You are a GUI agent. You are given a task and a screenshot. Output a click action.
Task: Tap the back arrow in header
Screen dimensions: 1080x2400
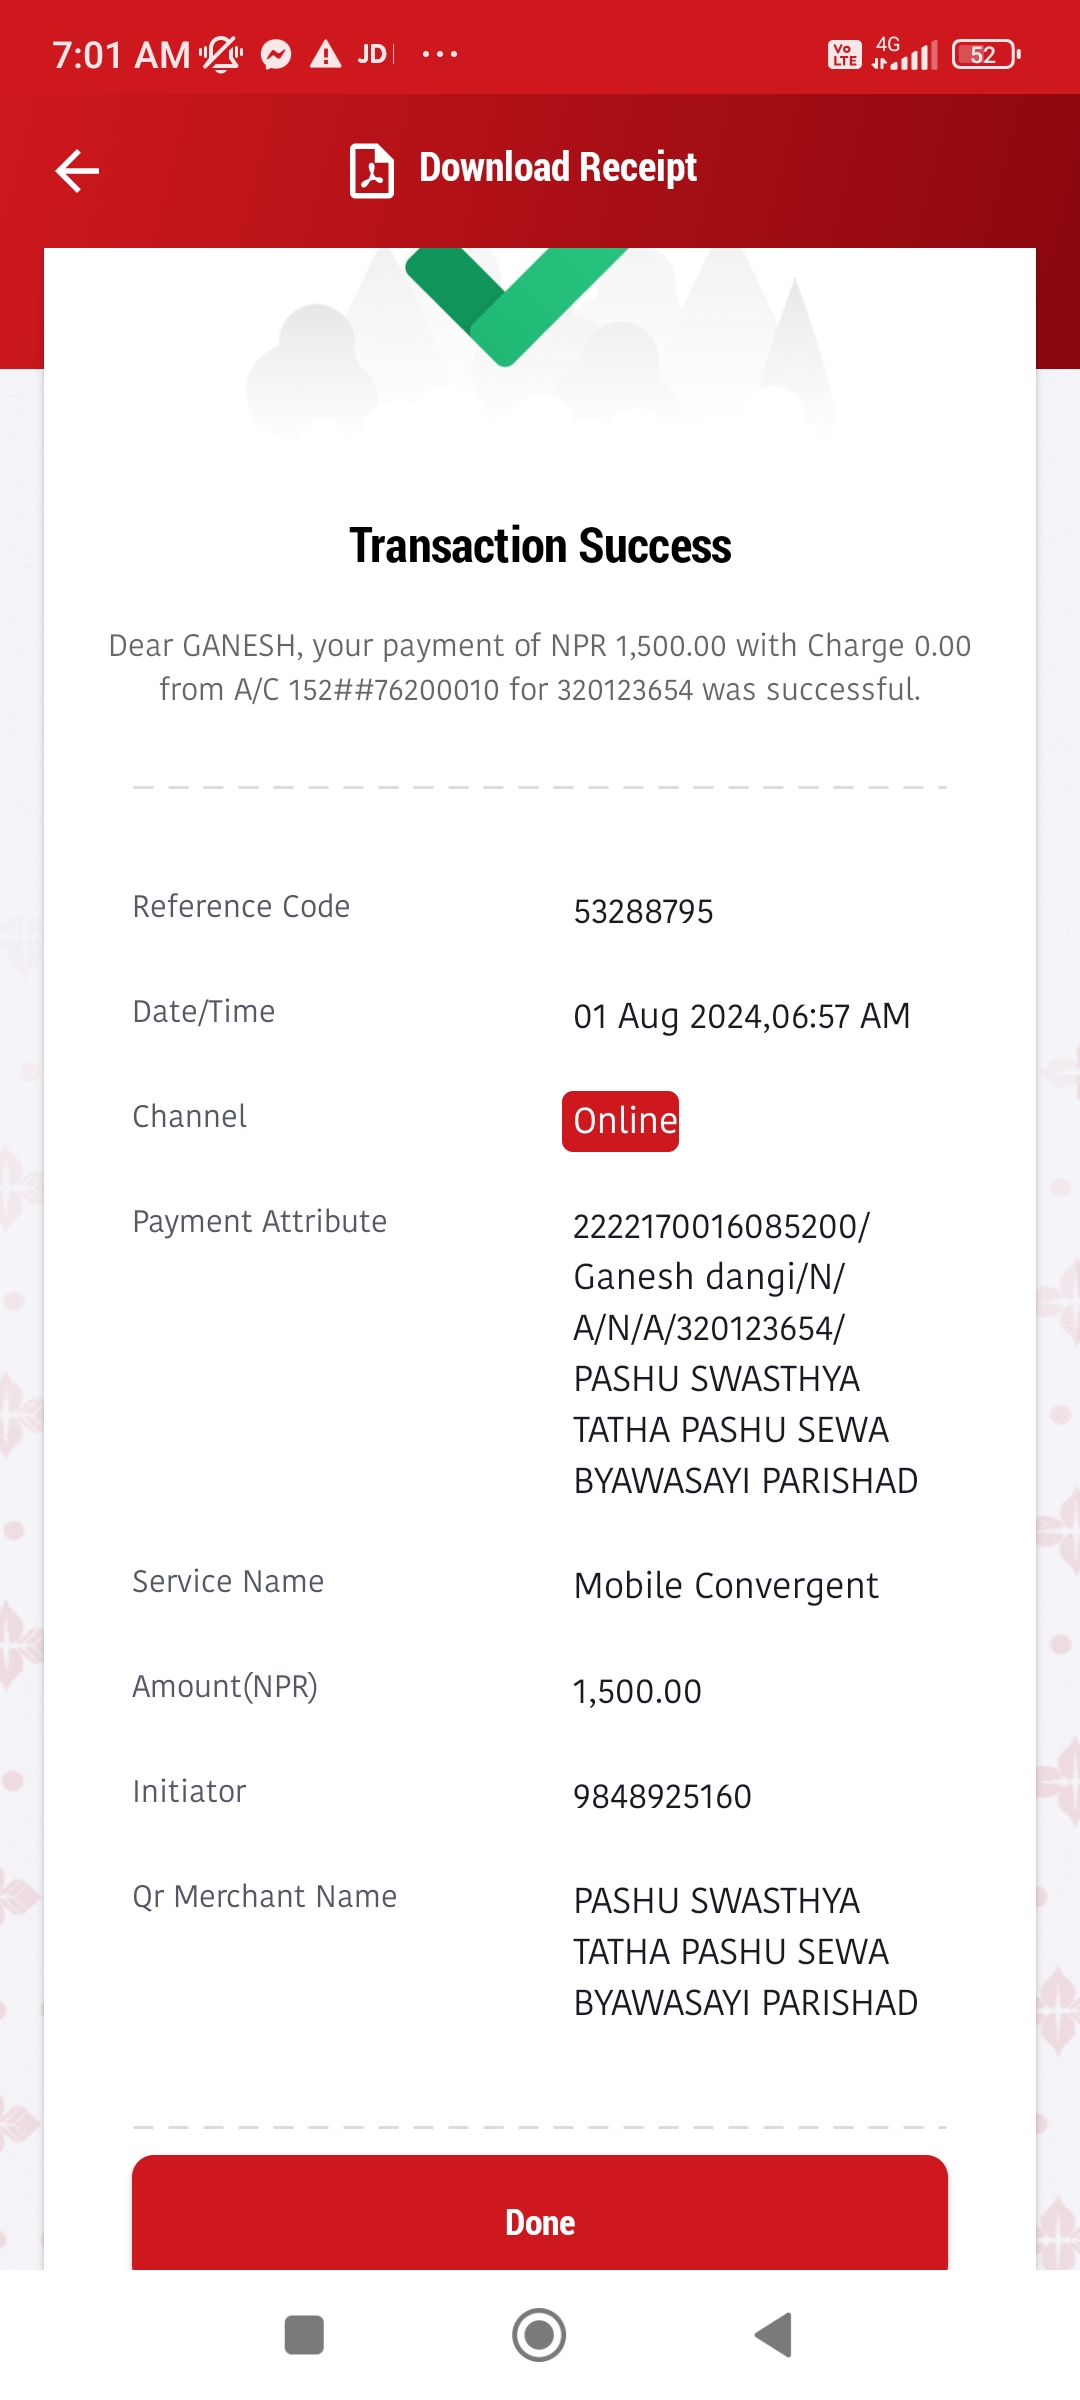pos(77,170)
